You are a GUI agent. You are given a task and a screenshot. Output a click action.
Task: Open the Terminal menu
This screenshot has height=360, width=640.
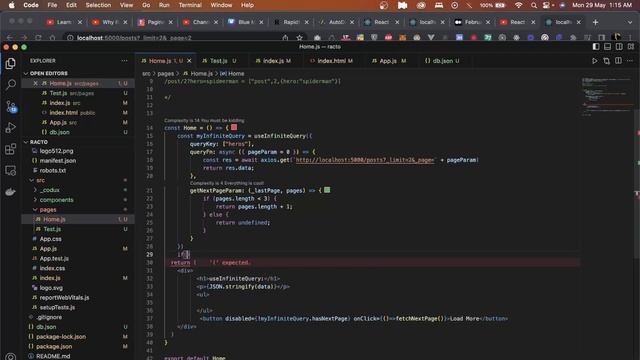(x=190, y=5)
